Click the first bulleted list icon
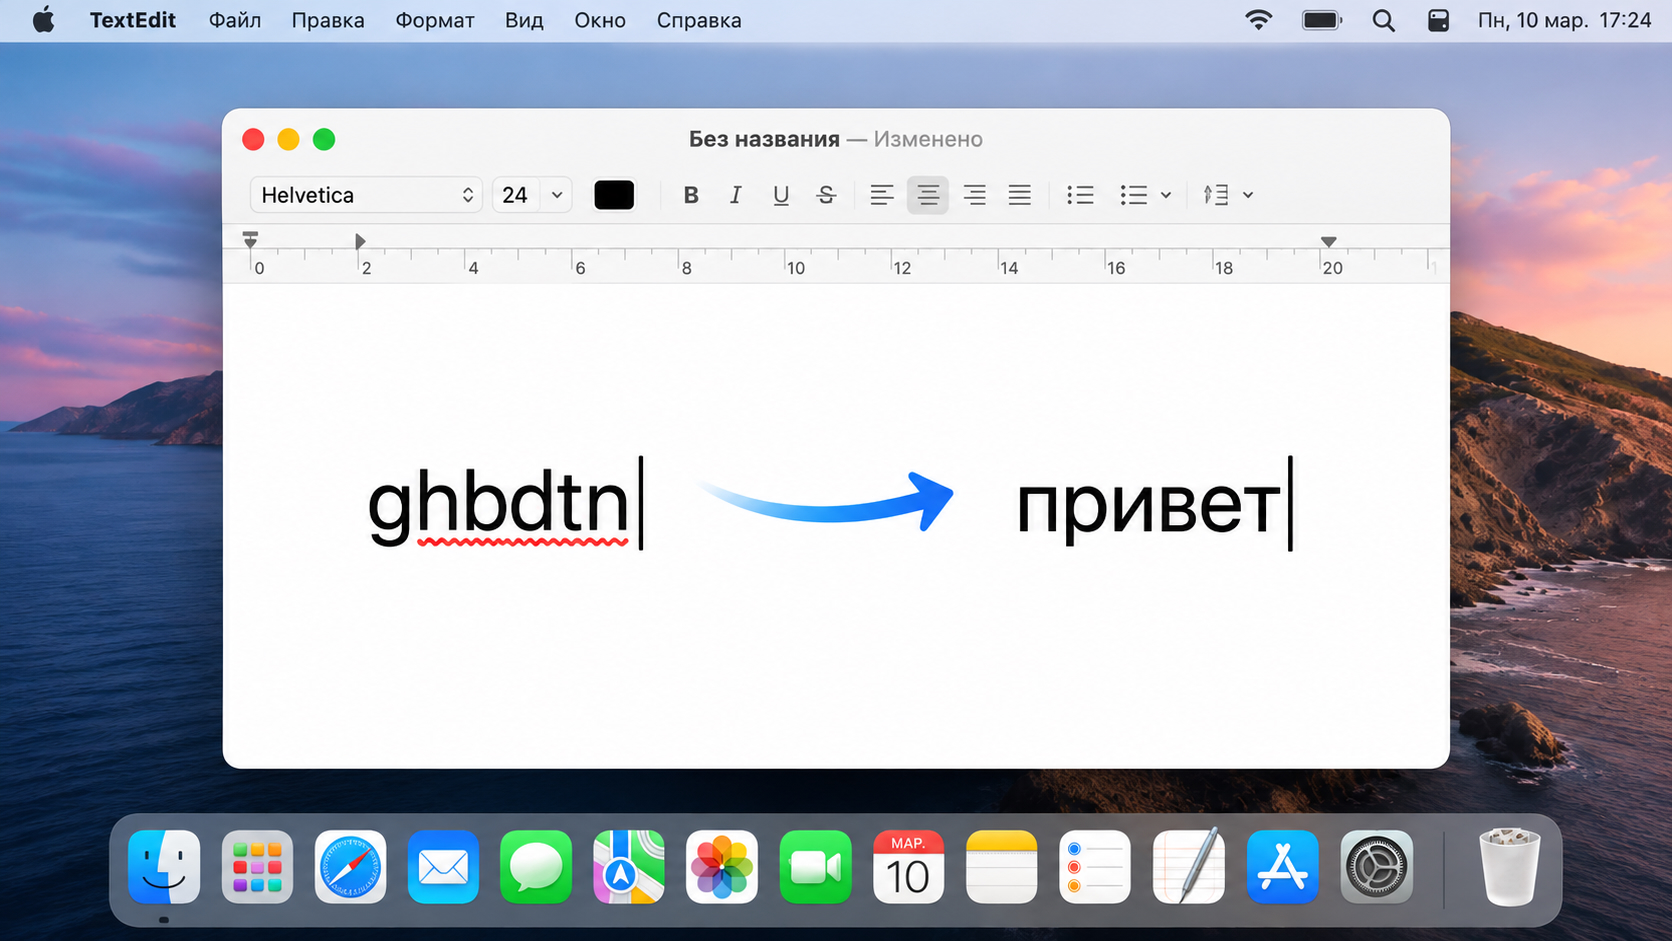This screenshot has width=1672, height=941. (x=1080, y=195)
